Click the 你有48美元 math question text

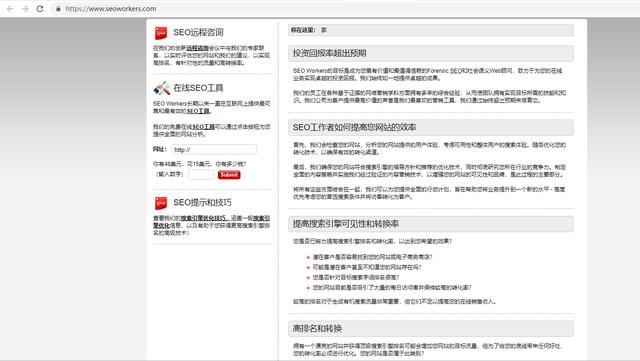(200, 164)
